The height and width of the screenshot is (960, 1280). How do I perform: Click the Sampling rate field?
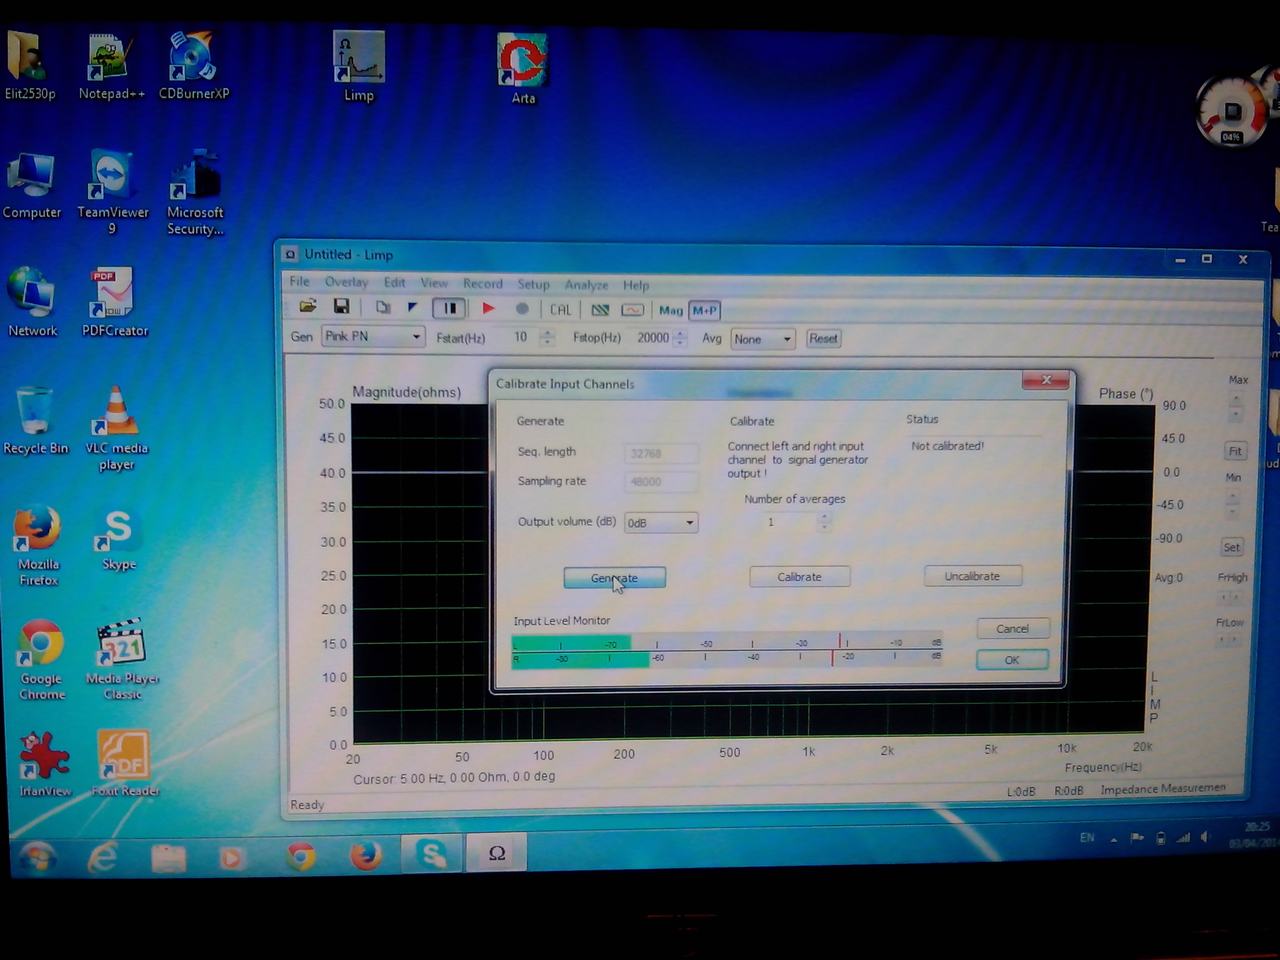click(x=660, y=482)
